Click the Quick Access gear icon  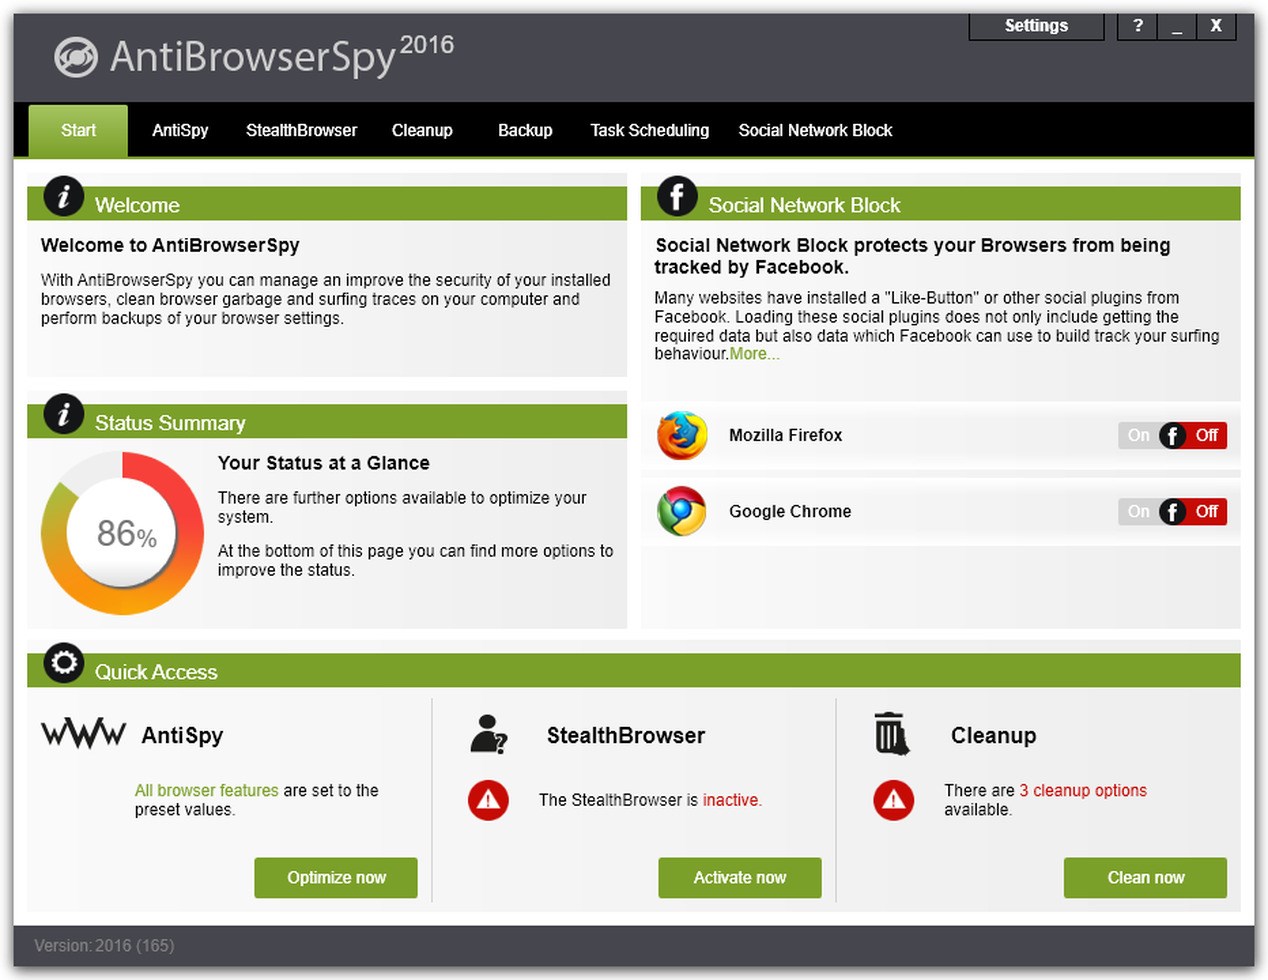(x=64, y=663)
